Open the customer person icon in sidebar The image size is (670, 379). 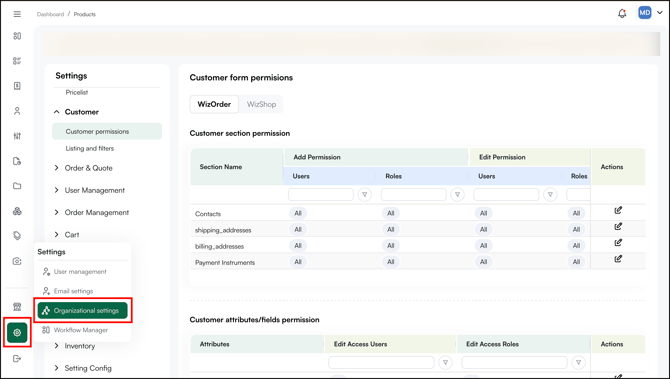(17, 111)
